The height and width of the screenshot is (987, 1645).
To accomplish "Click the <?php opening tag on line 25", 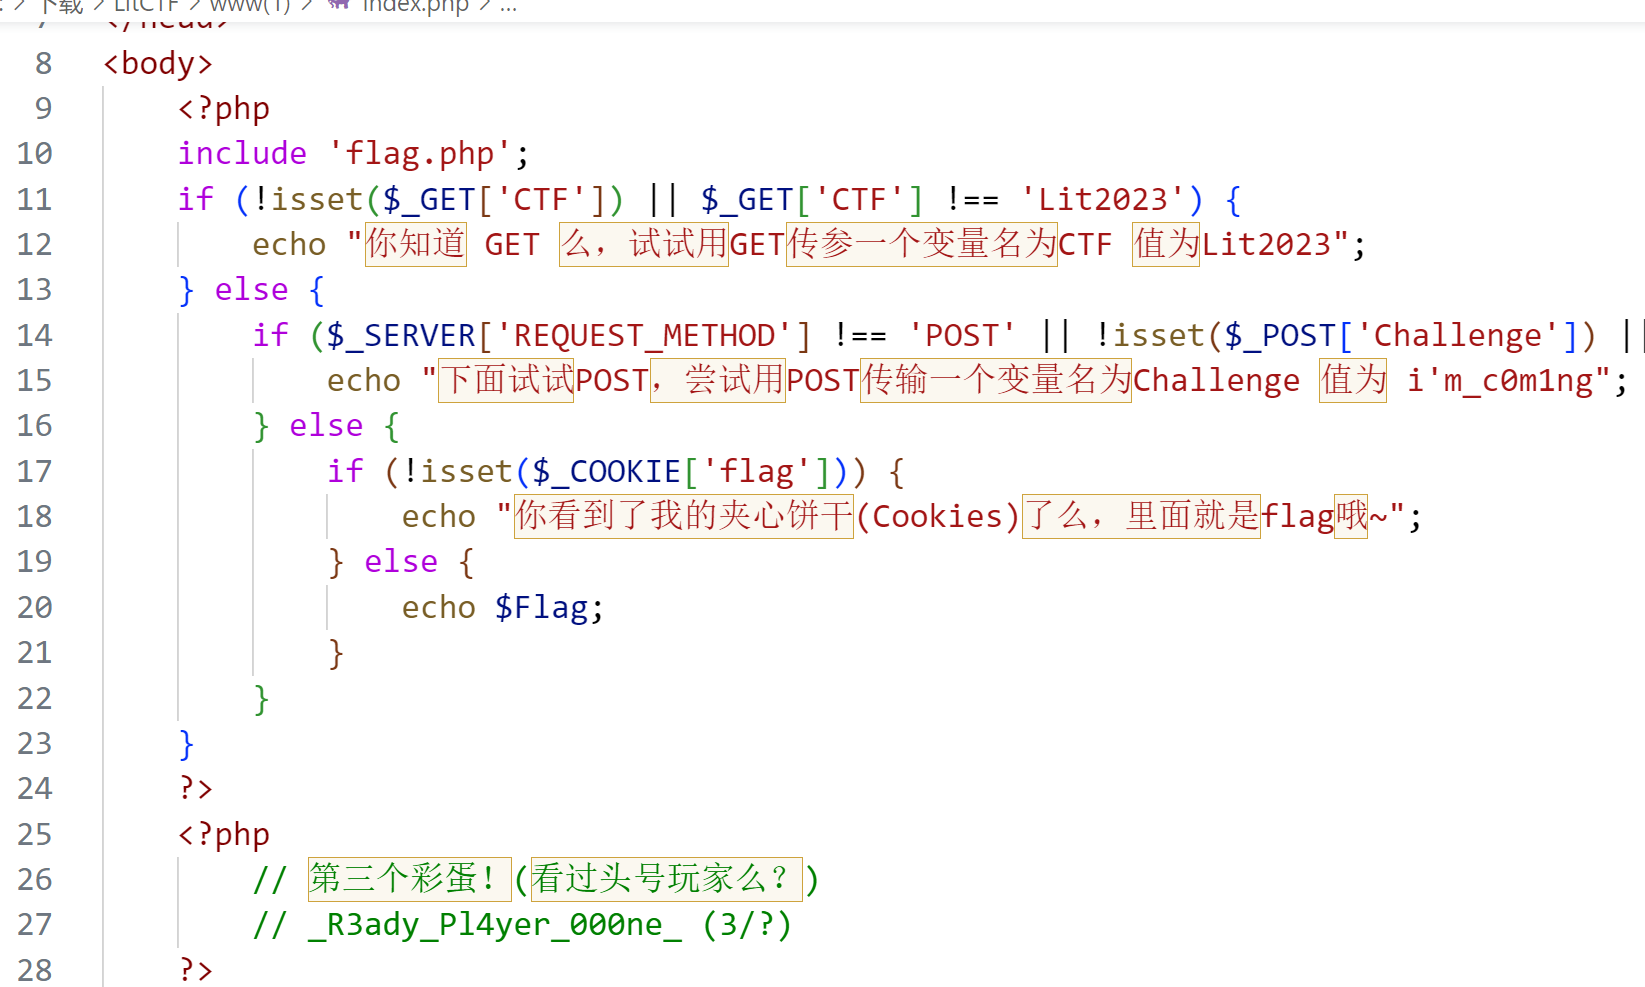I will click(224, 834).
